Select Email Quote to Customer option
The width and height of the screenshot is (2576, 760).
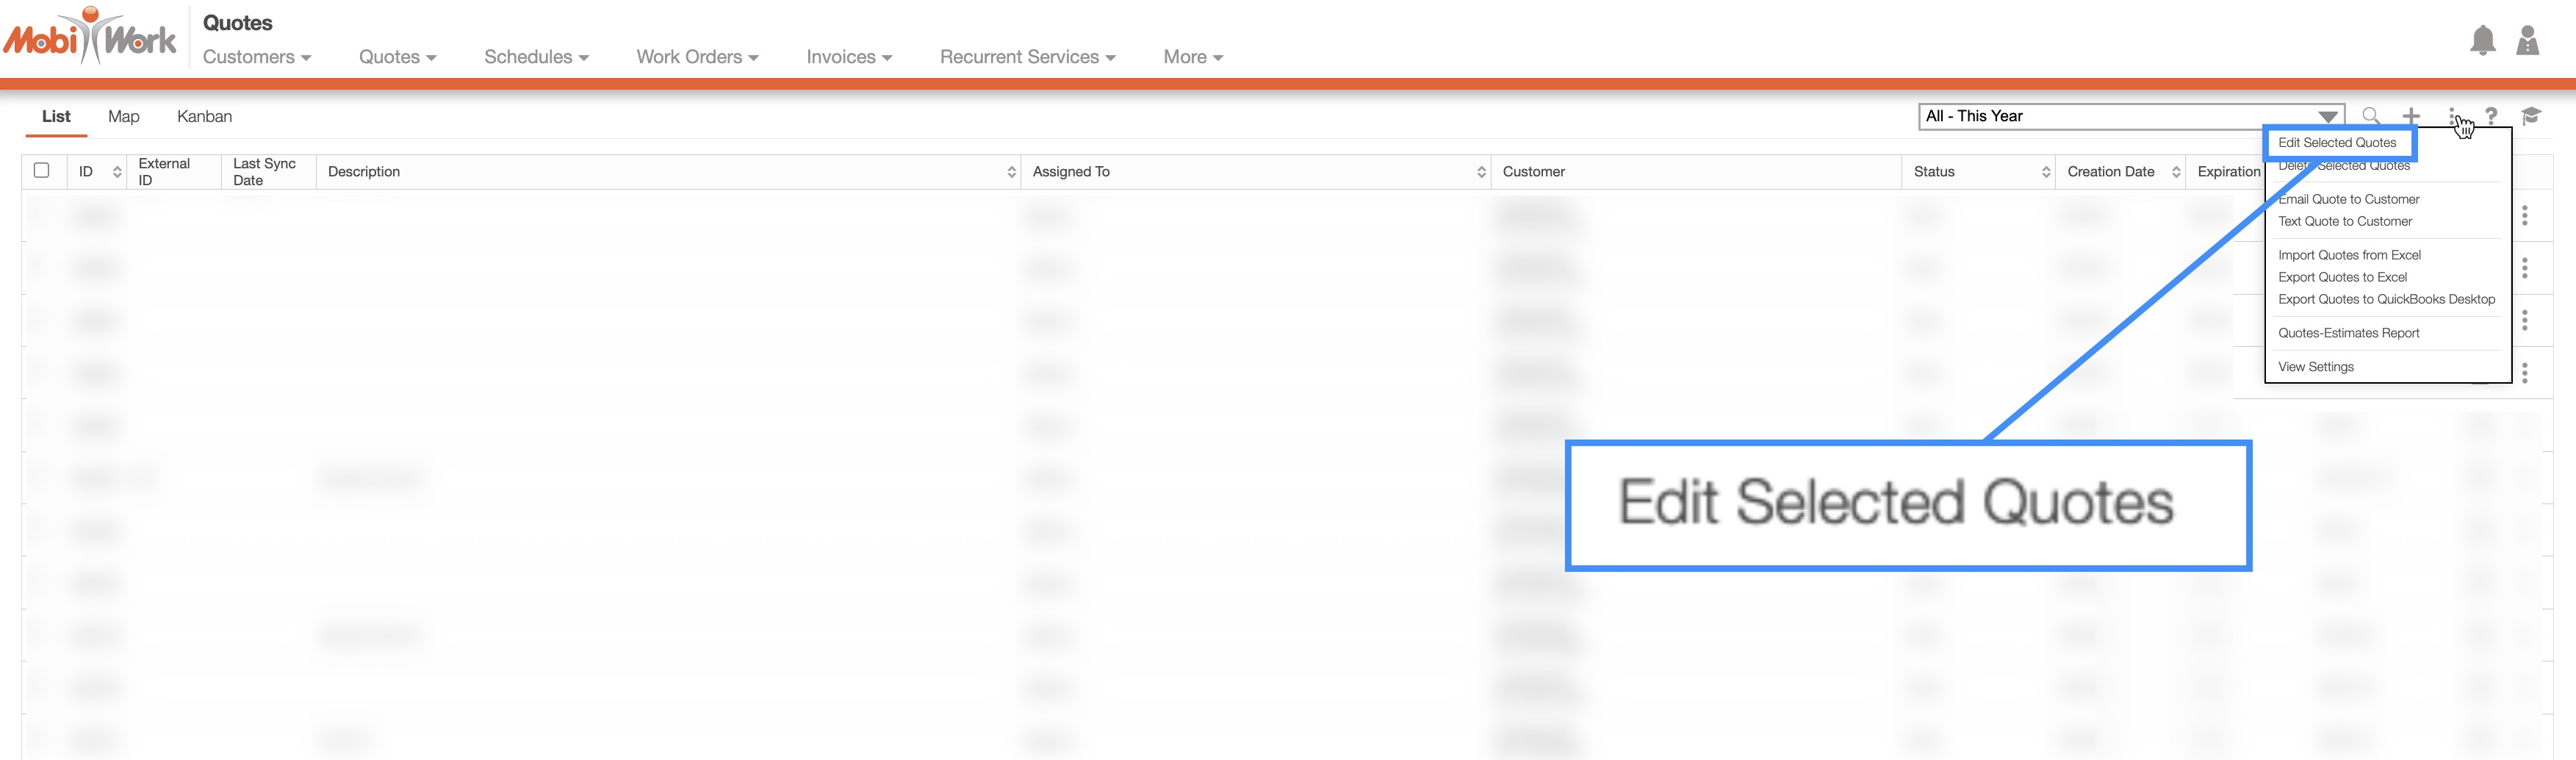[x=2348, y=199]
